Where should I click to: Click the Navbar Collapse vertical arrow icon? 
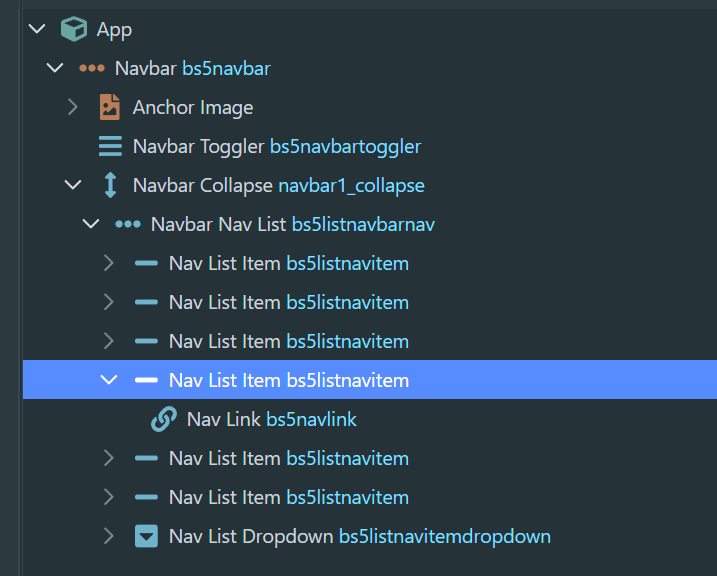[110, 185]
